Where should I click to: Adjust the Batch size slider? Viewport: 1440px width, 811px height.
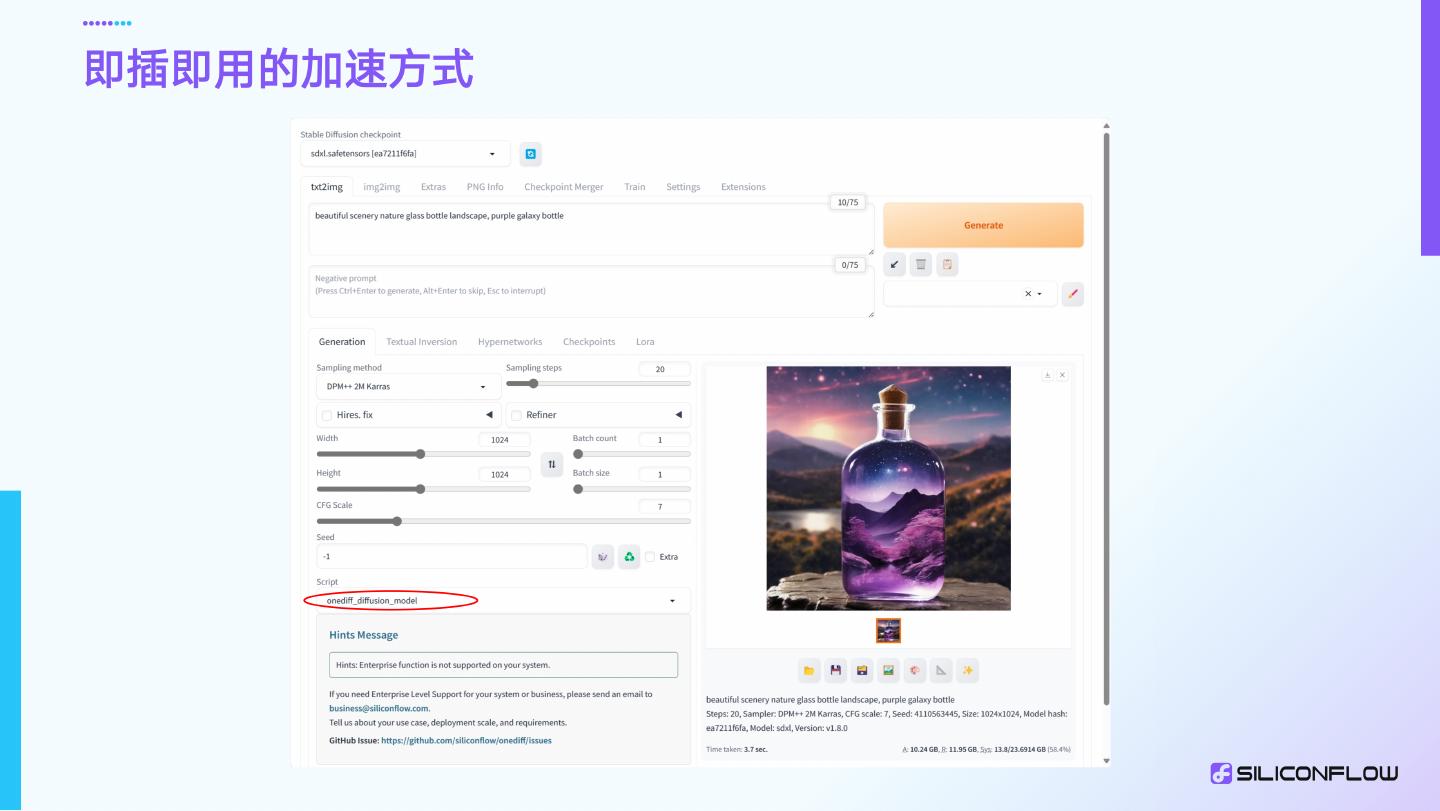click(631, 489)
